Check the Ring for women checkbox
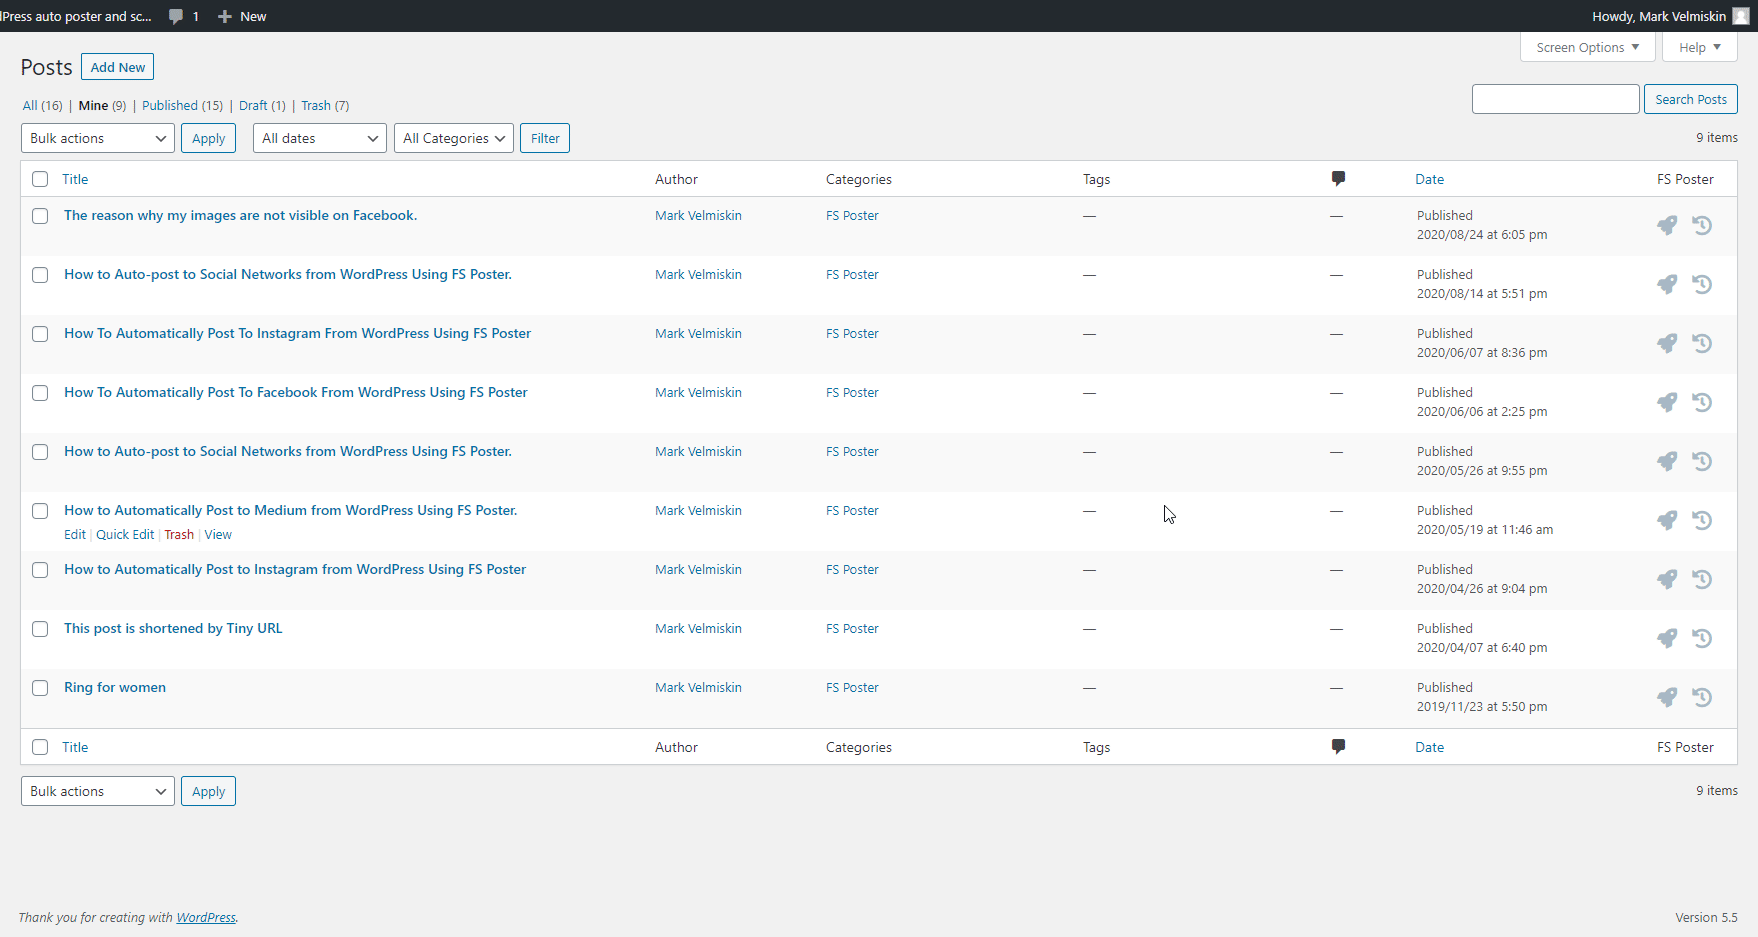The width and height of the screenshot is (1758, 937). click(40, 688)
